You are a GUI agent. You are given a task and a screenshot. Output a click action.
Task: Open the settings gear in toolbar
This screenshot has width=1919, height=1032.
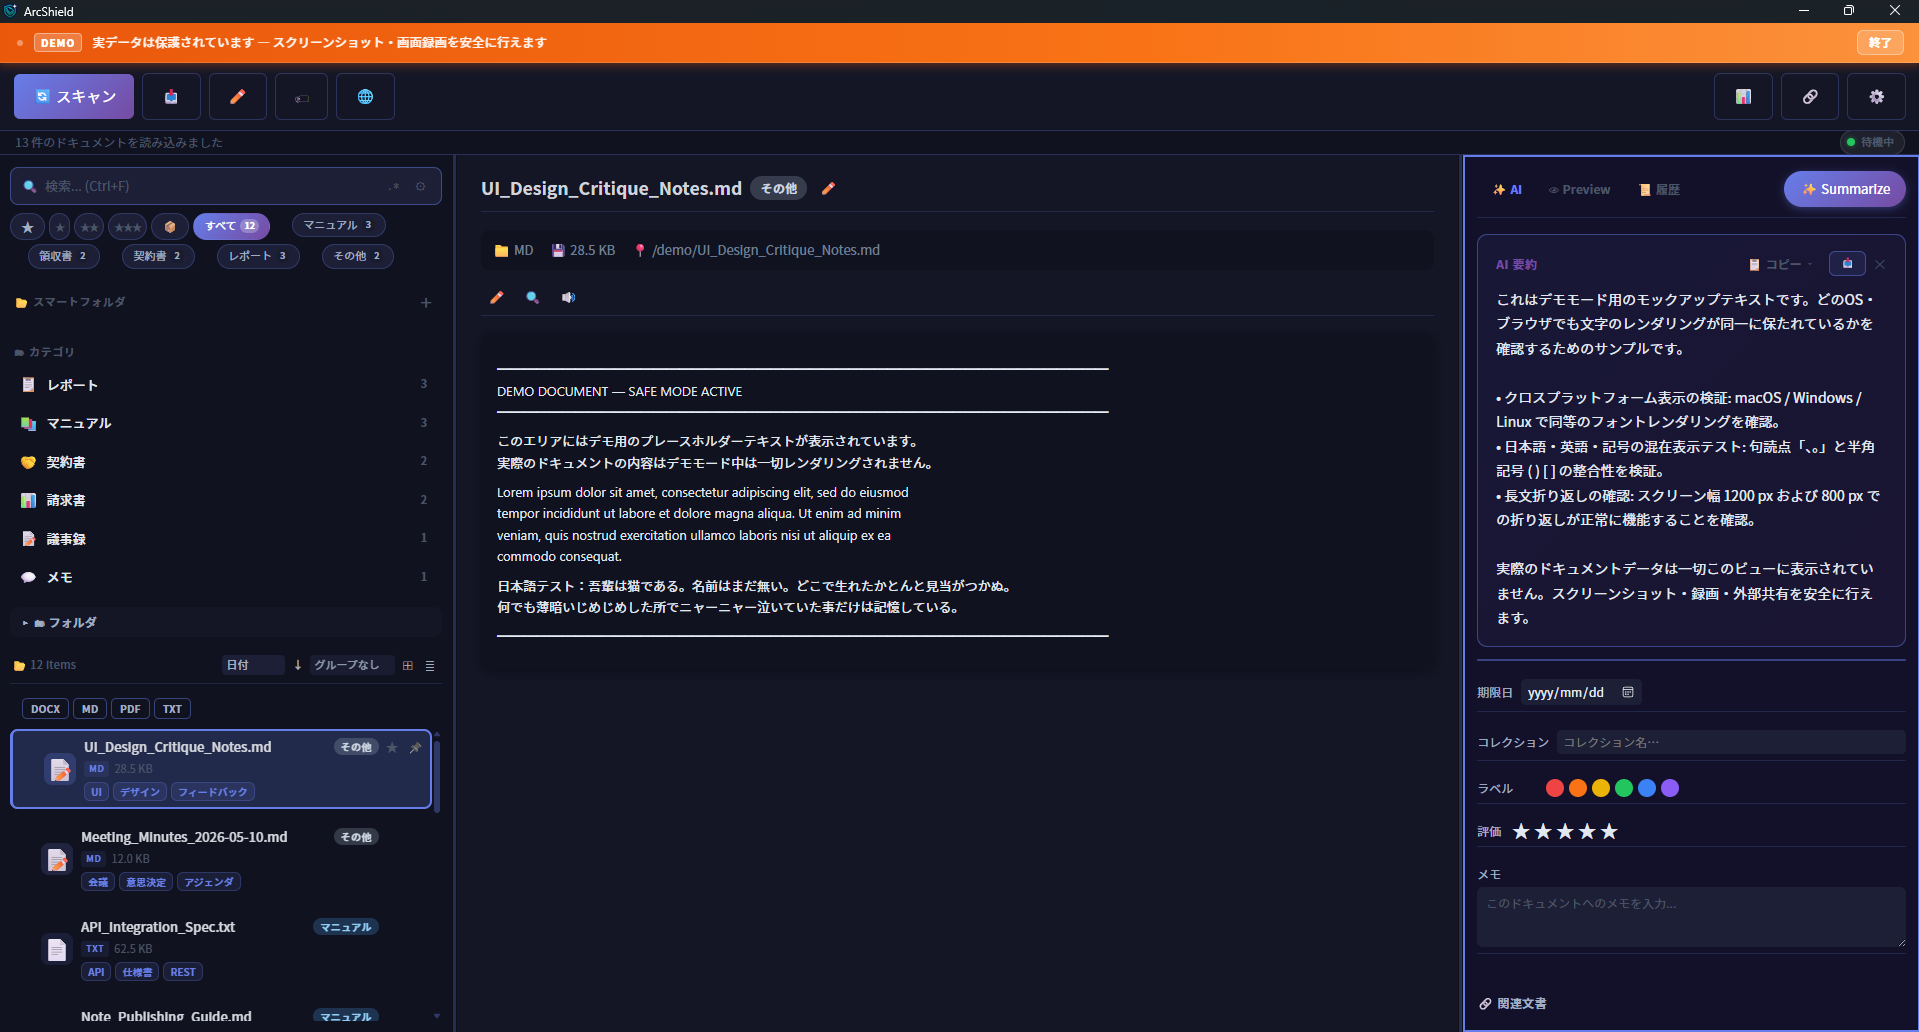pyautogui.click(x=1876, y=97)
